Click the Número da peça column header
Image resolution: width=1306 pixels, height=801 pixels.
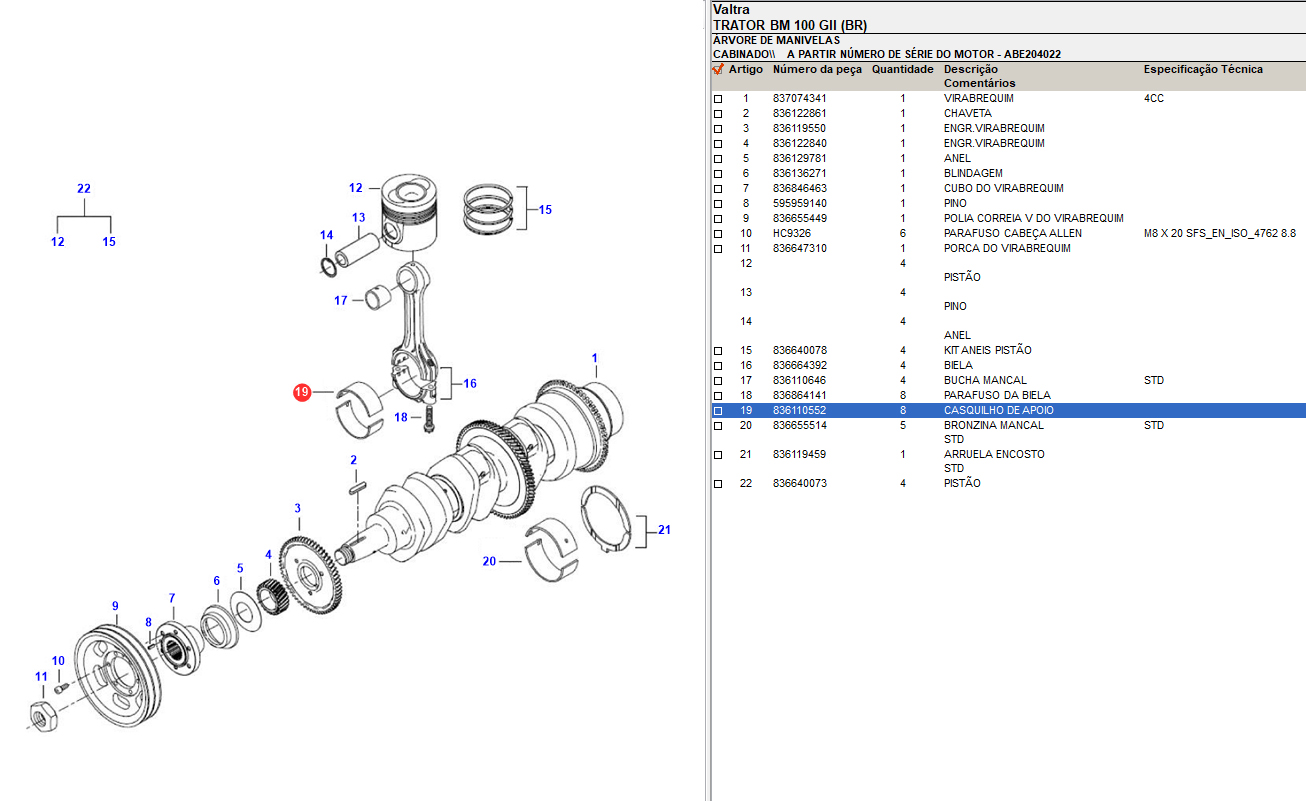(816, 70)
